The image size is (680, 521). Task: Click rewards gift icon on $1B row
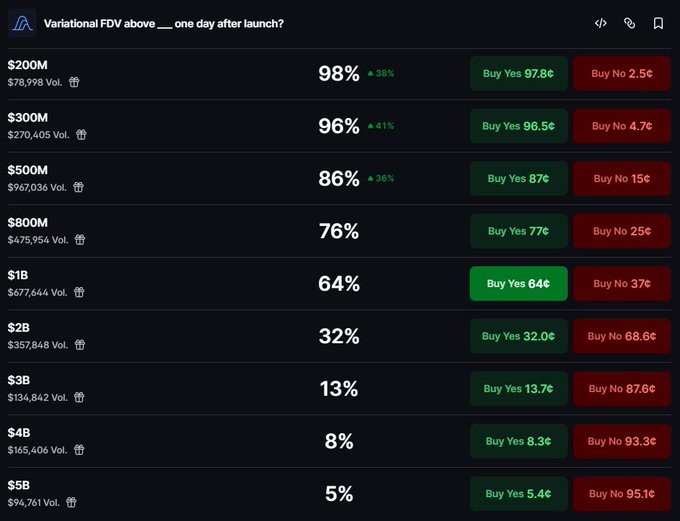(x=79, y=292)
